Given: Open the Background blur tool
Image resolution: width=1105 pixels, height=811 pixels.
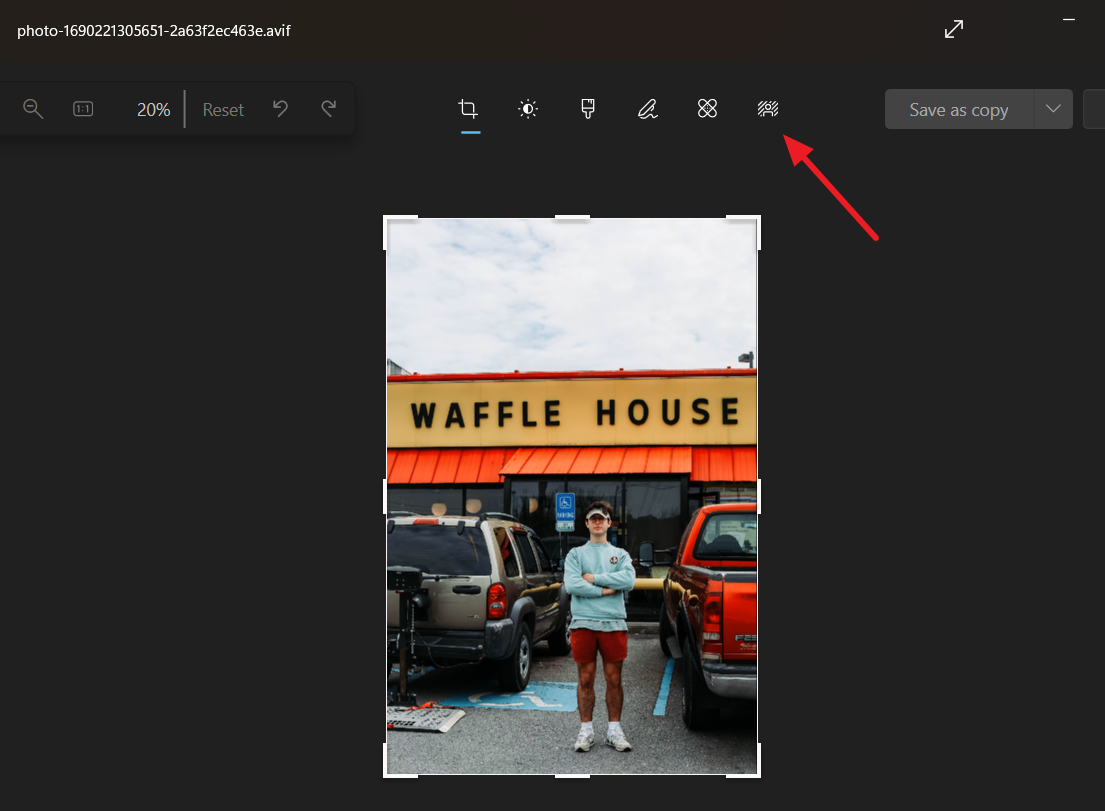Looking at the screenshot, I should click(x=767, y=109).
